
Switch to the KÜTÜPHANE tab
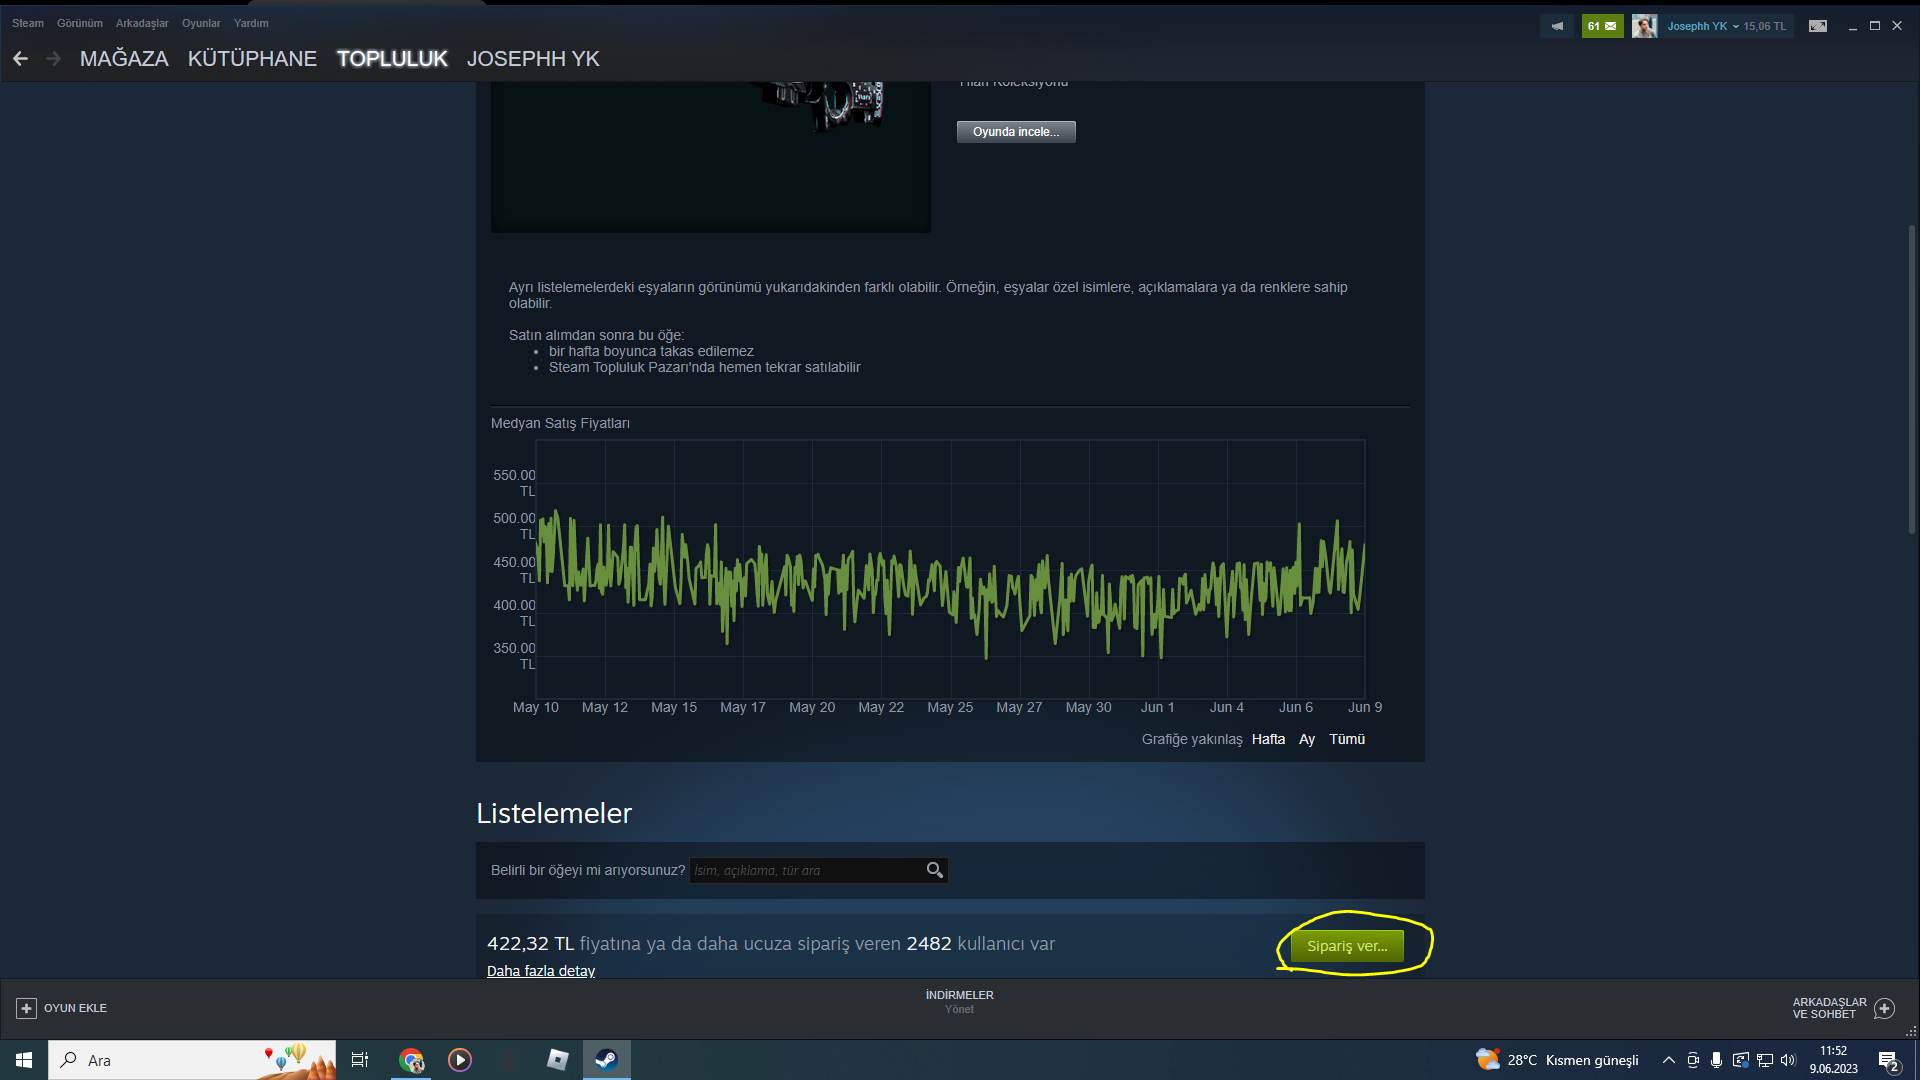252,59
